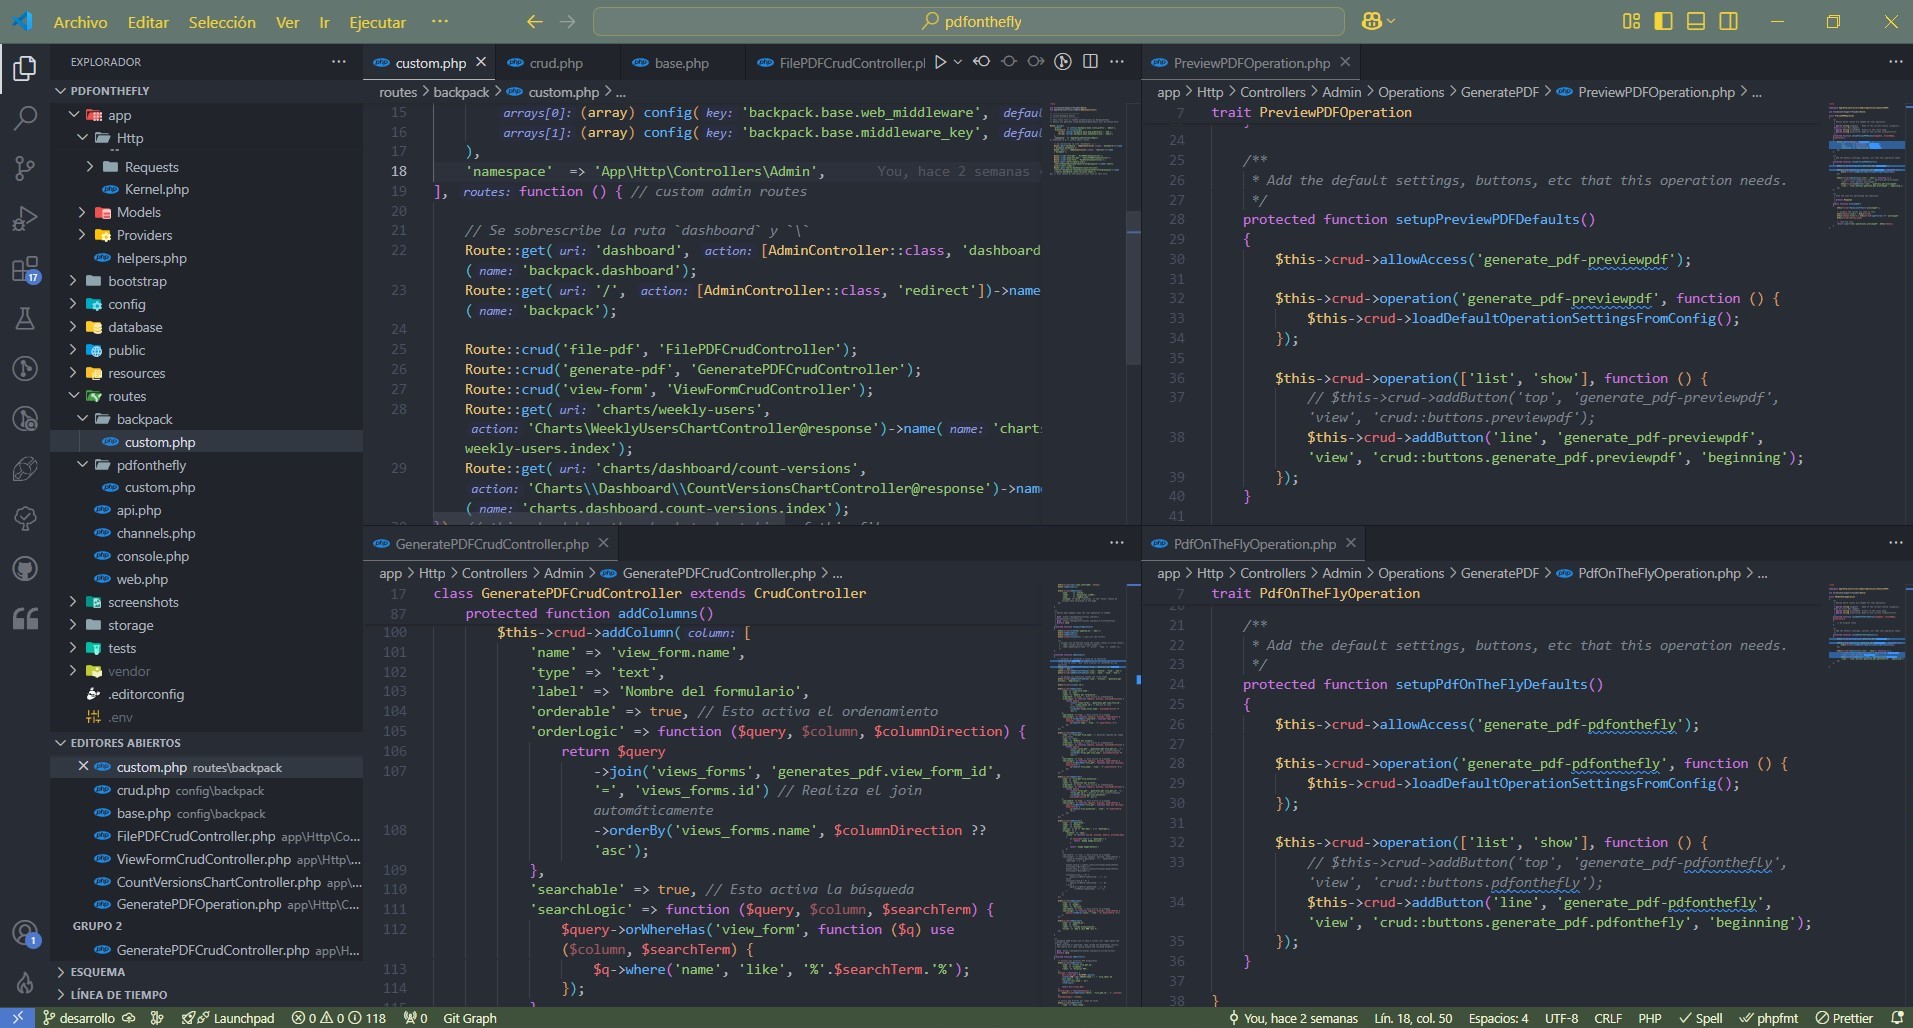The width and height of the screenshot is (1913, 1028).
Task: Expand the database folder
Action: coord(135,327)
